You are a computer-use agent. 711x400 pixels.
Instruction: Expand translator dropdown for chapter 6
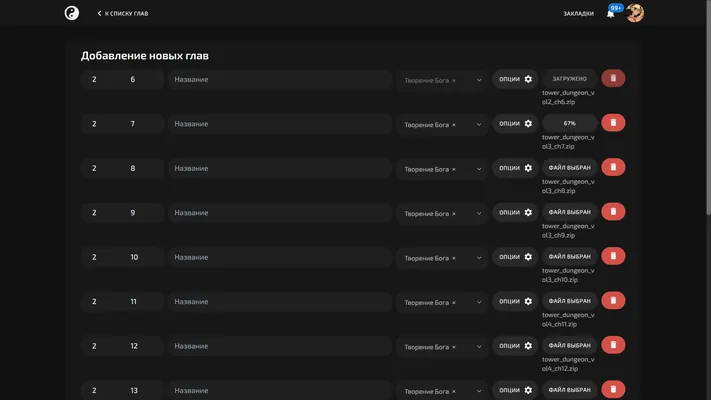tap(479, 80)
